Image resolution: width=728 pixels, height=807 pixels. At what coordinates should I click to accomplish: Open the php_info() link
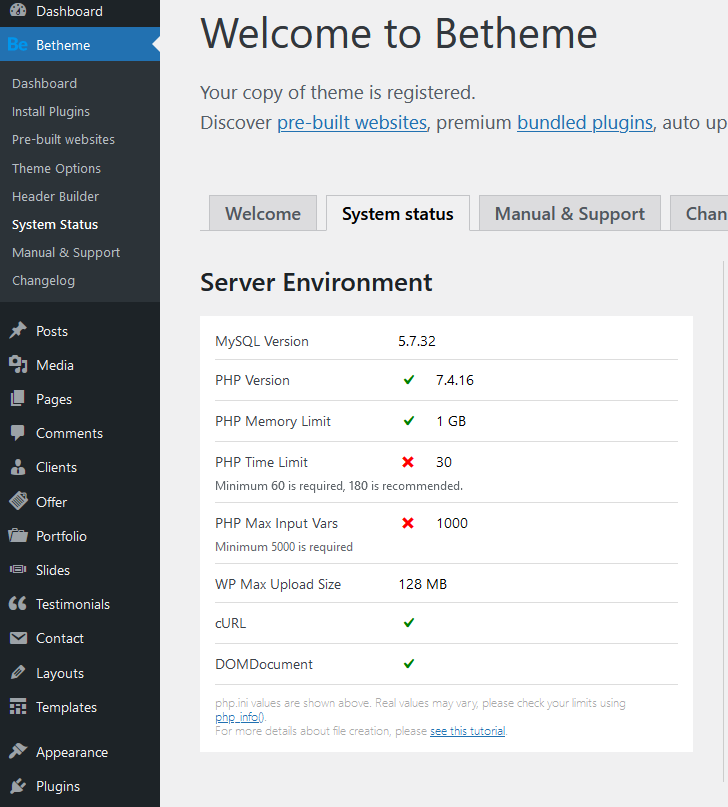pos(240,717)
